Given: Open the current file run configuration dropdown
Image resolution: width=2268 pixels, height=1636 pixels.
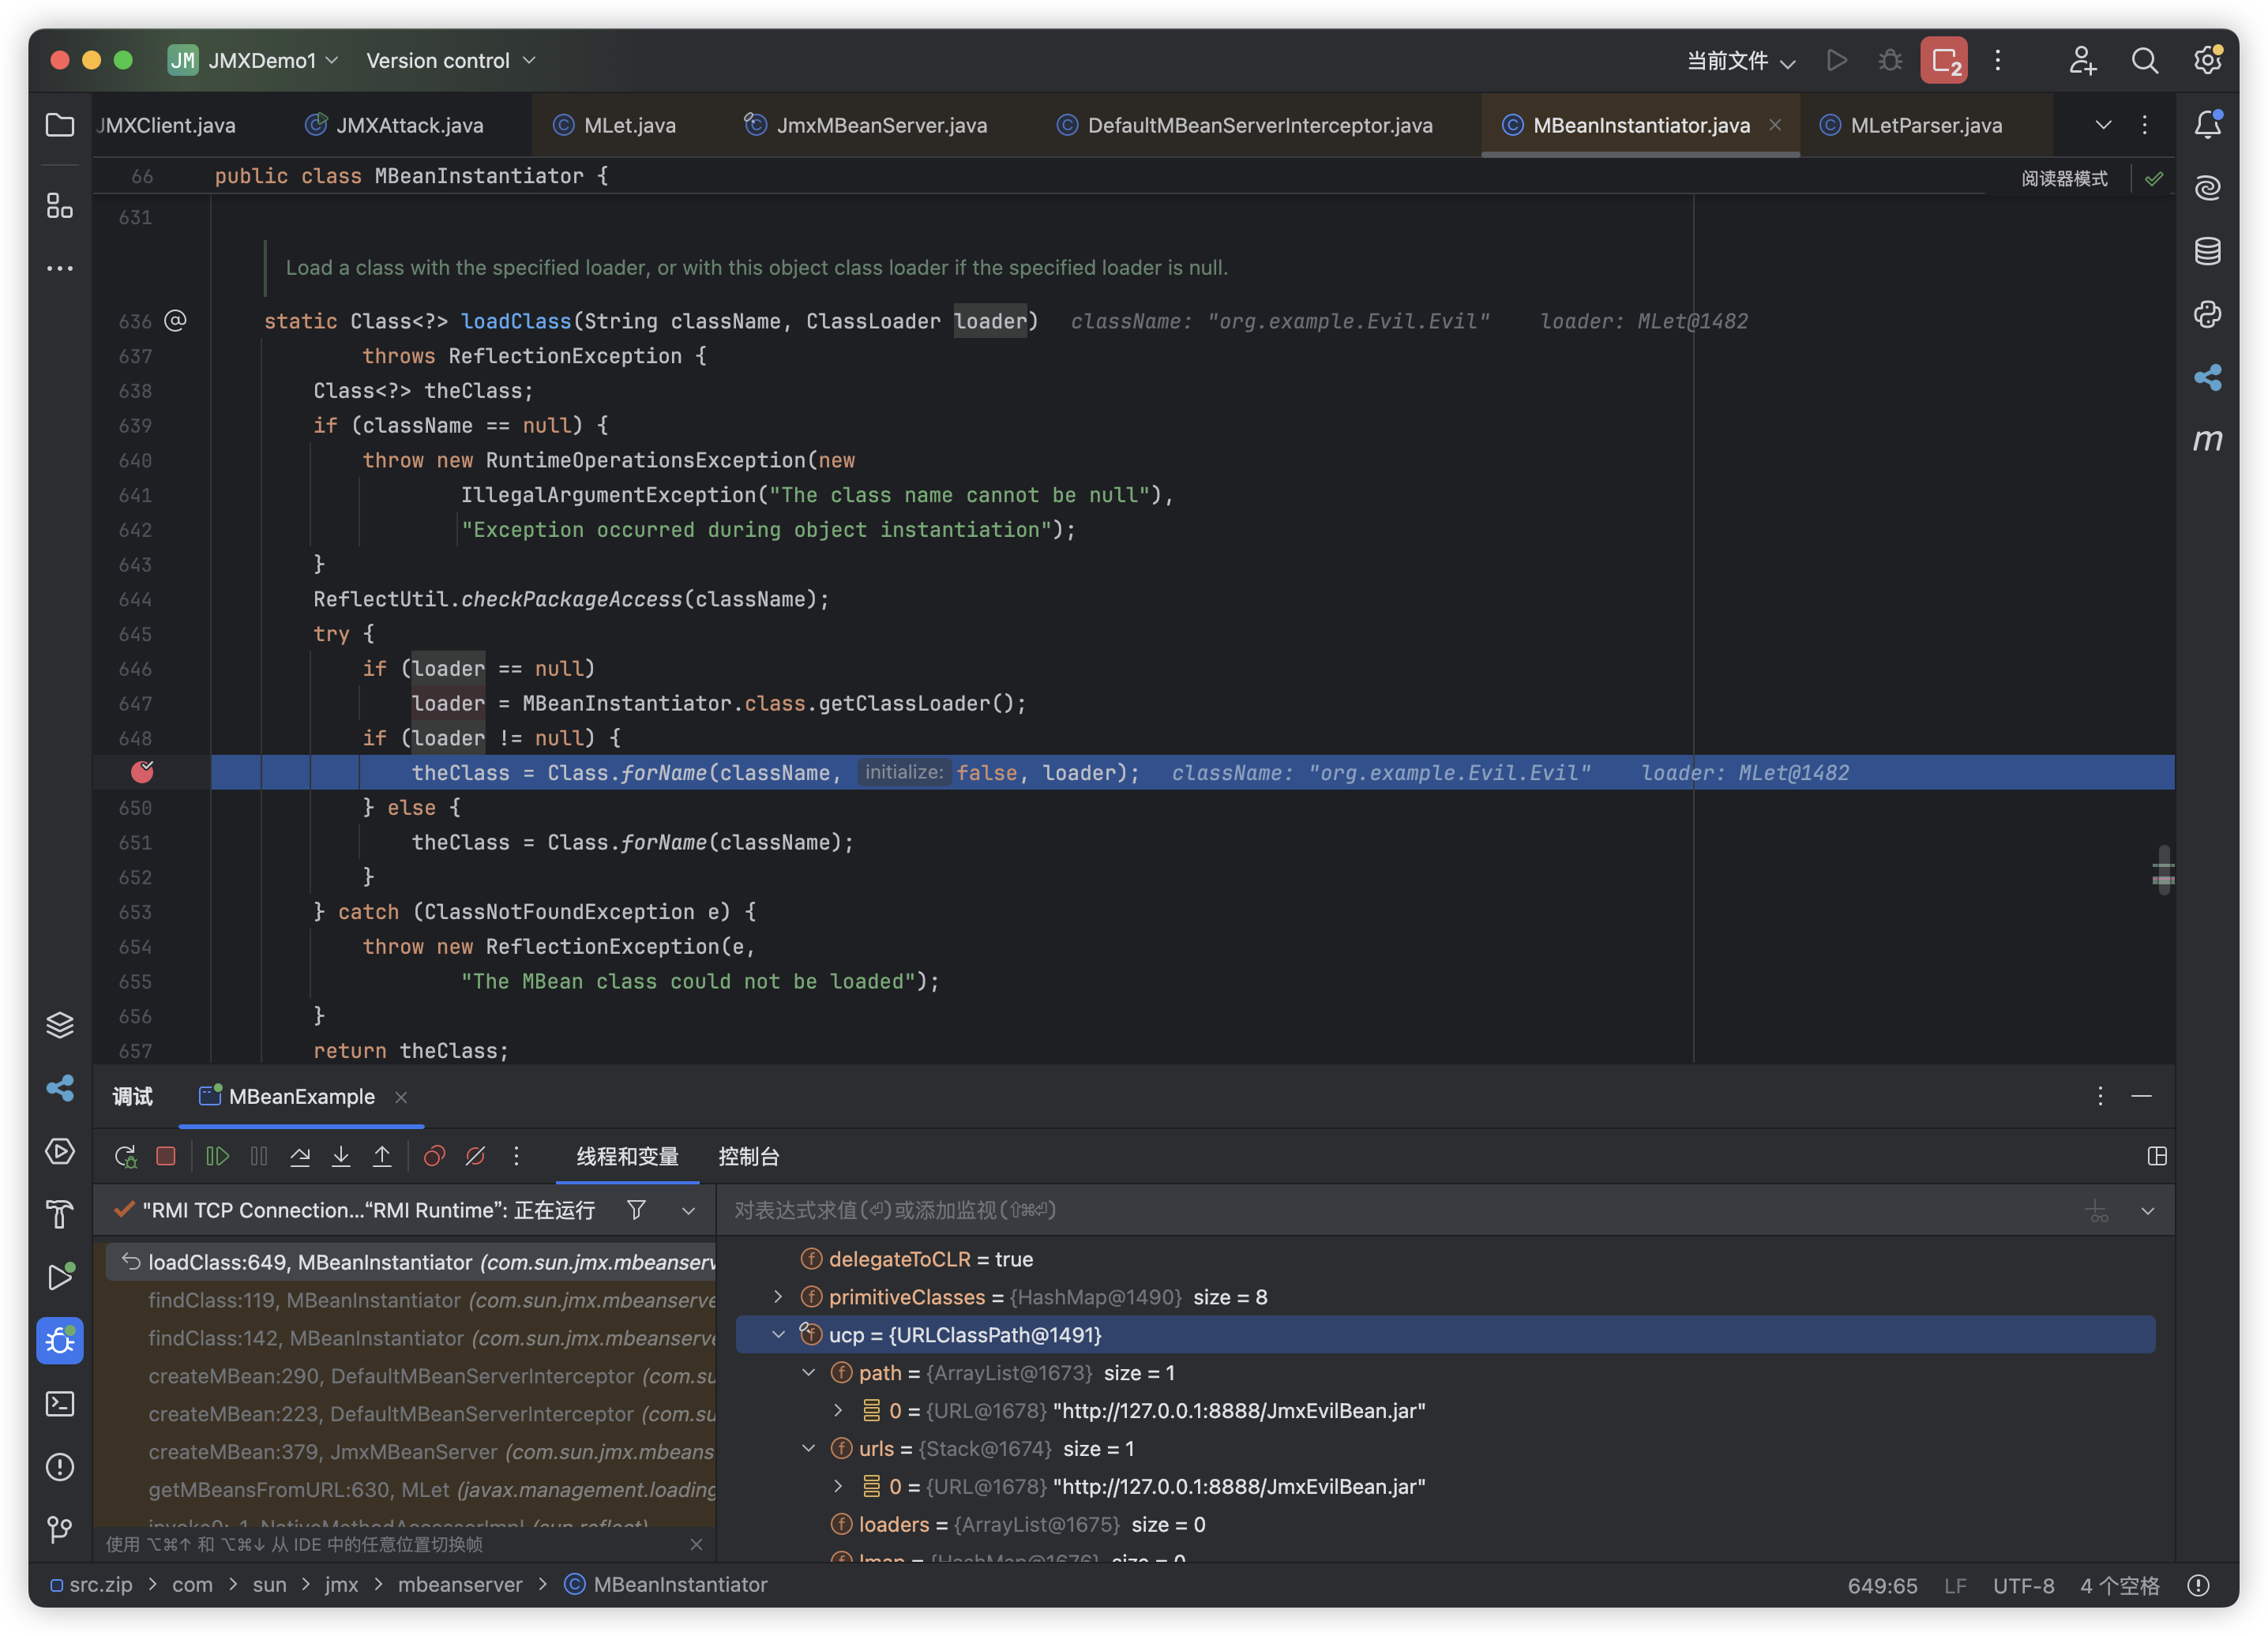Looking at the screenshot, I should 1741,61.
